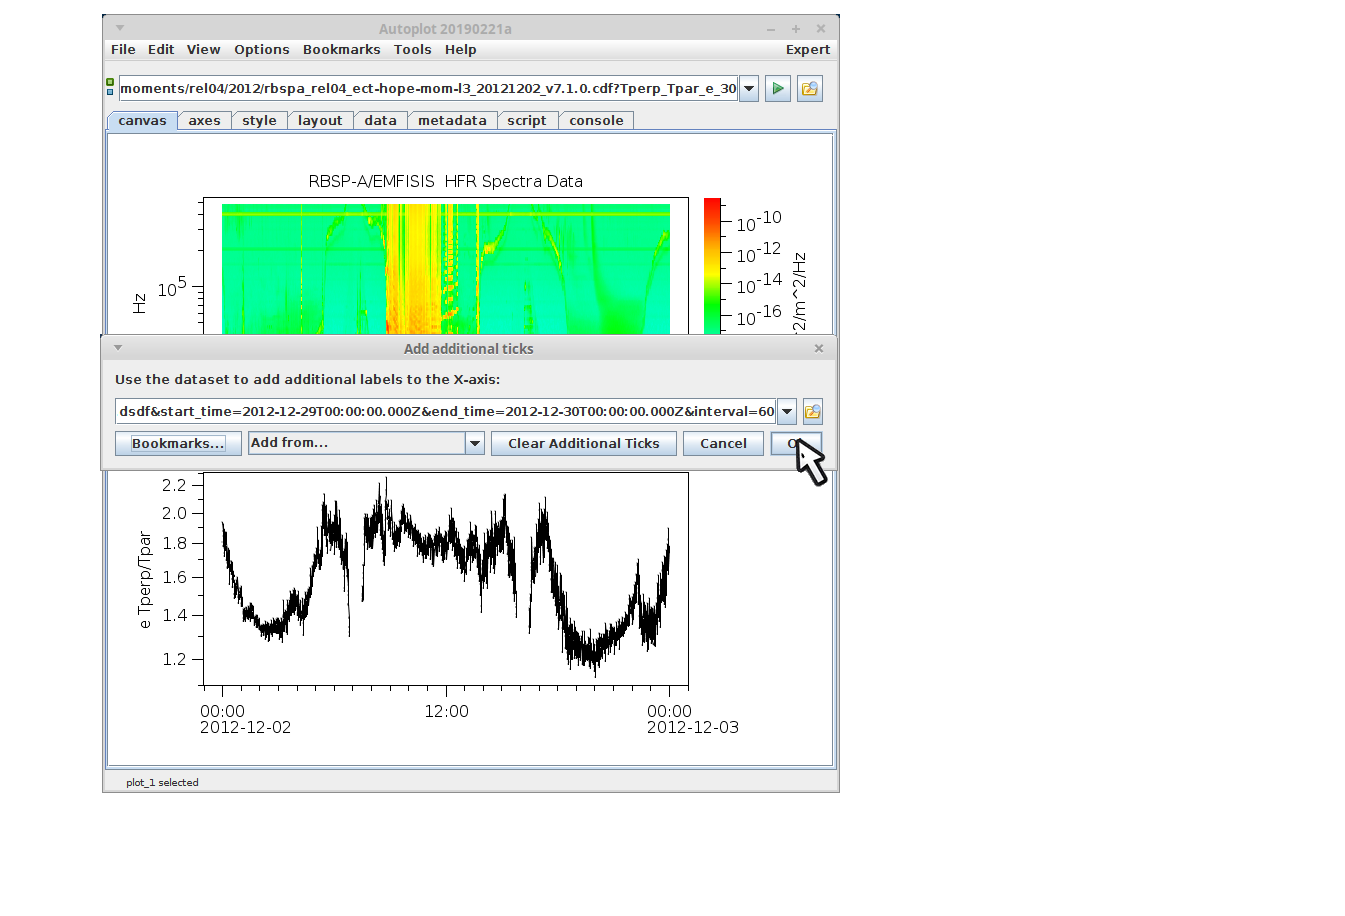Open the file browser beside the main address bar

pos(809,89)
